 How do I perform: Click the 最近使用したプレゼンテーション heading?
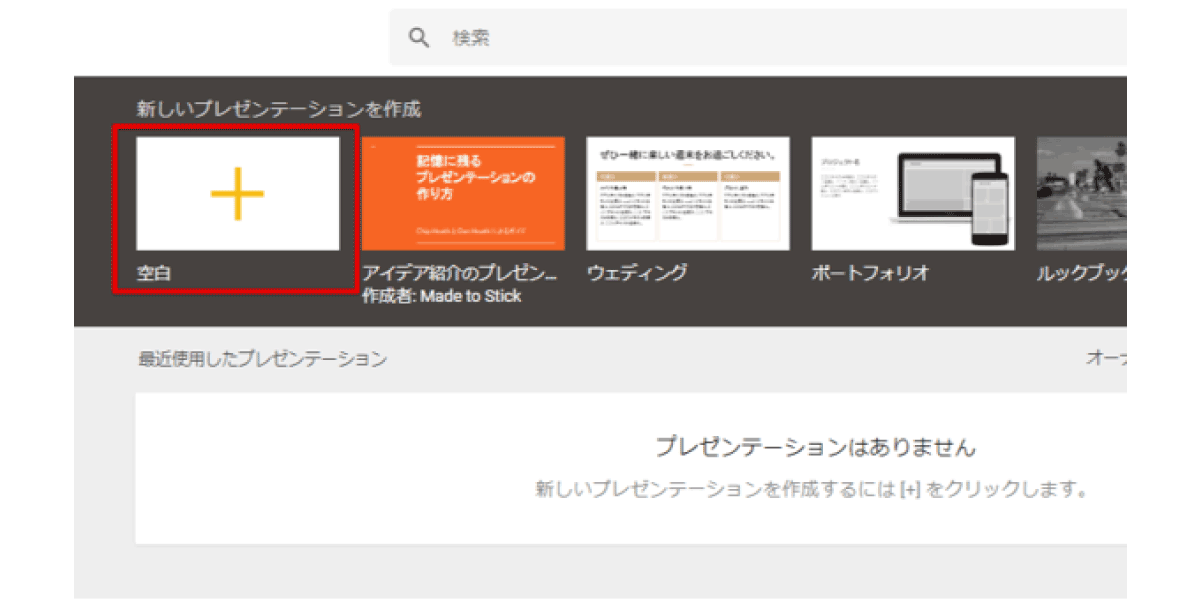262,358
